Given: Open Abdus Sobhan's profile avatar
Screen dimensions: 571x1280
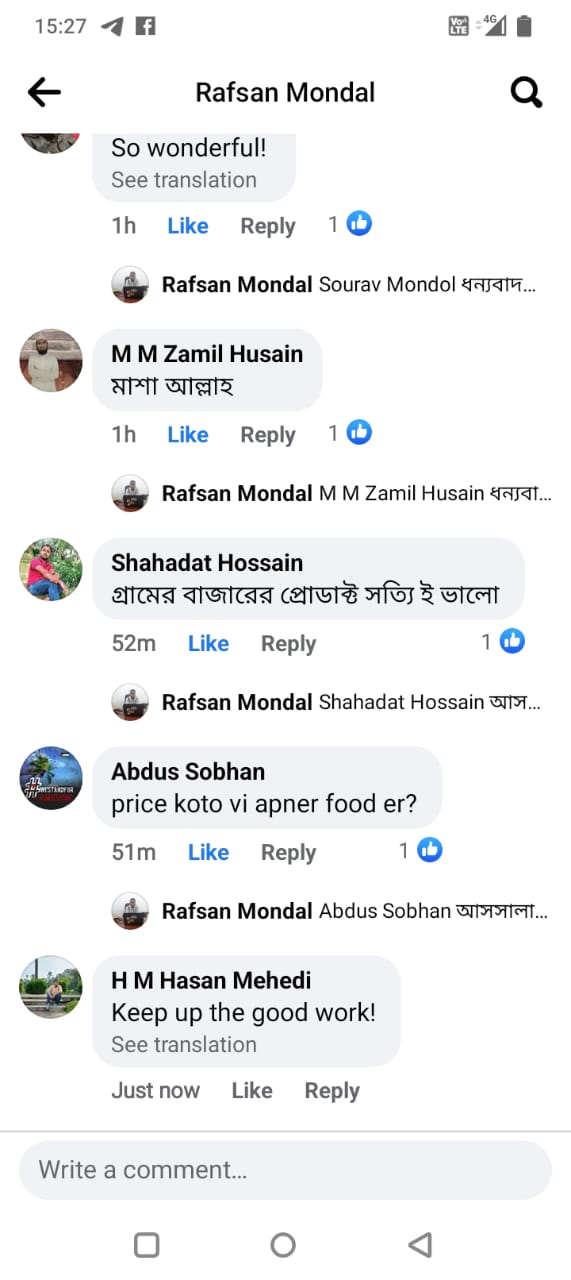Looking at the screenshot, I should click(x=51, y=778).
